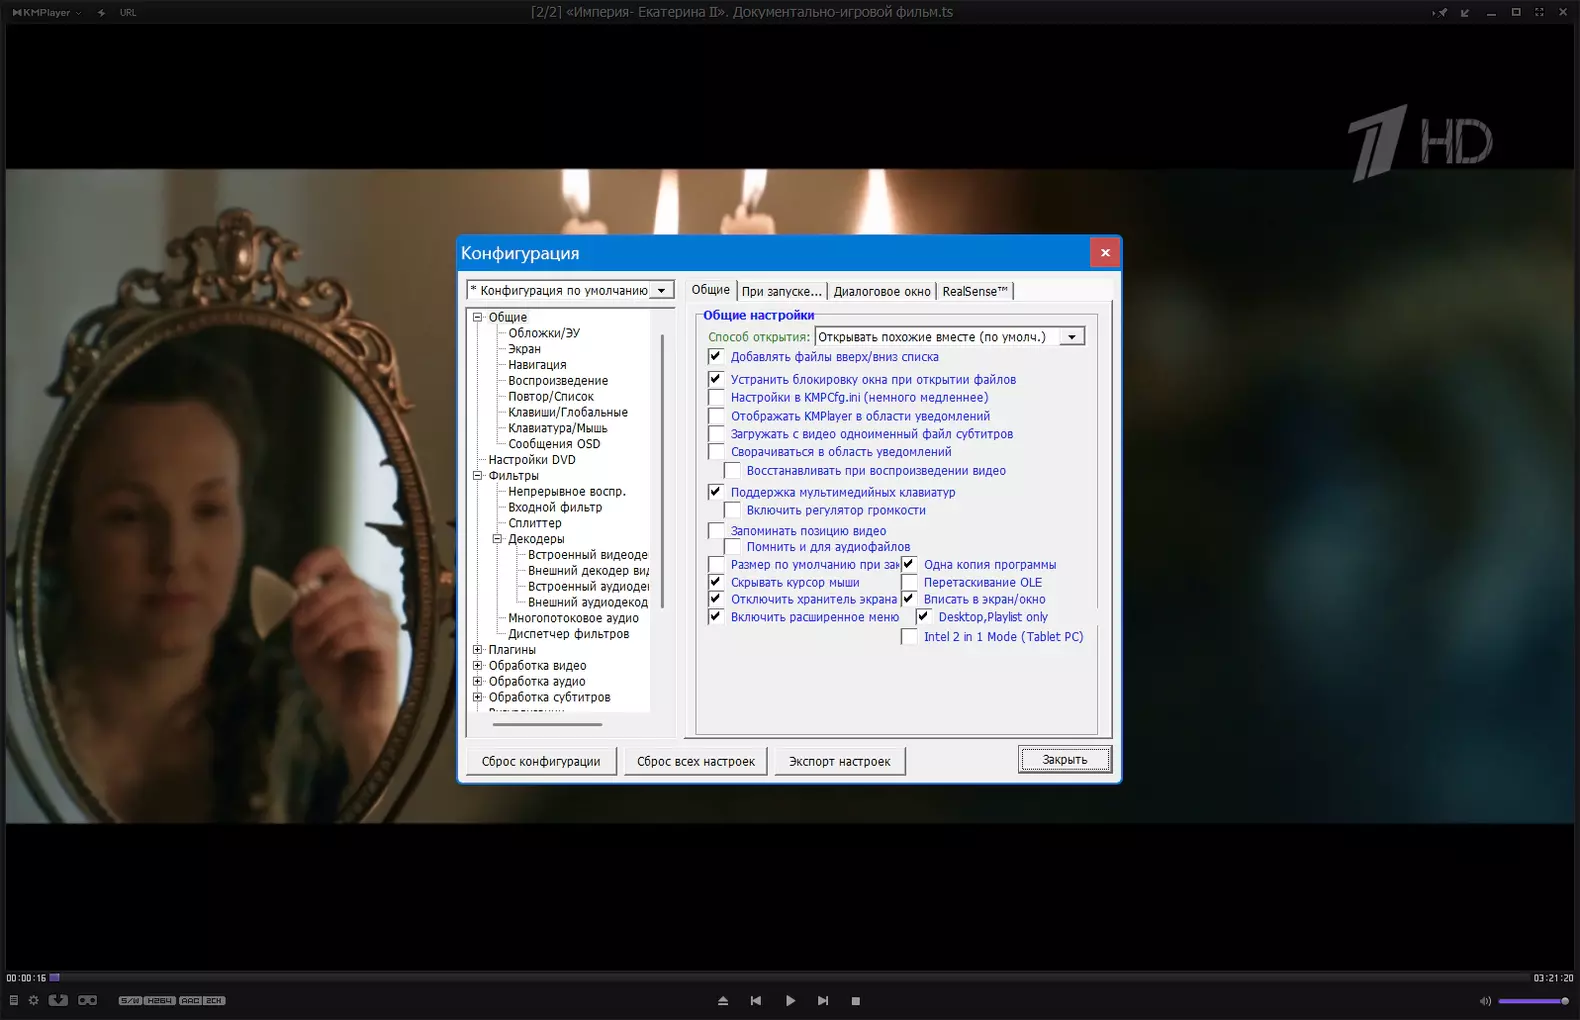Viewport: 1580px width, 1020px height.
Task: Enable 'Запоминать позицию видео' checkbox
Action: pyautogui.click(x=716, y=531)
